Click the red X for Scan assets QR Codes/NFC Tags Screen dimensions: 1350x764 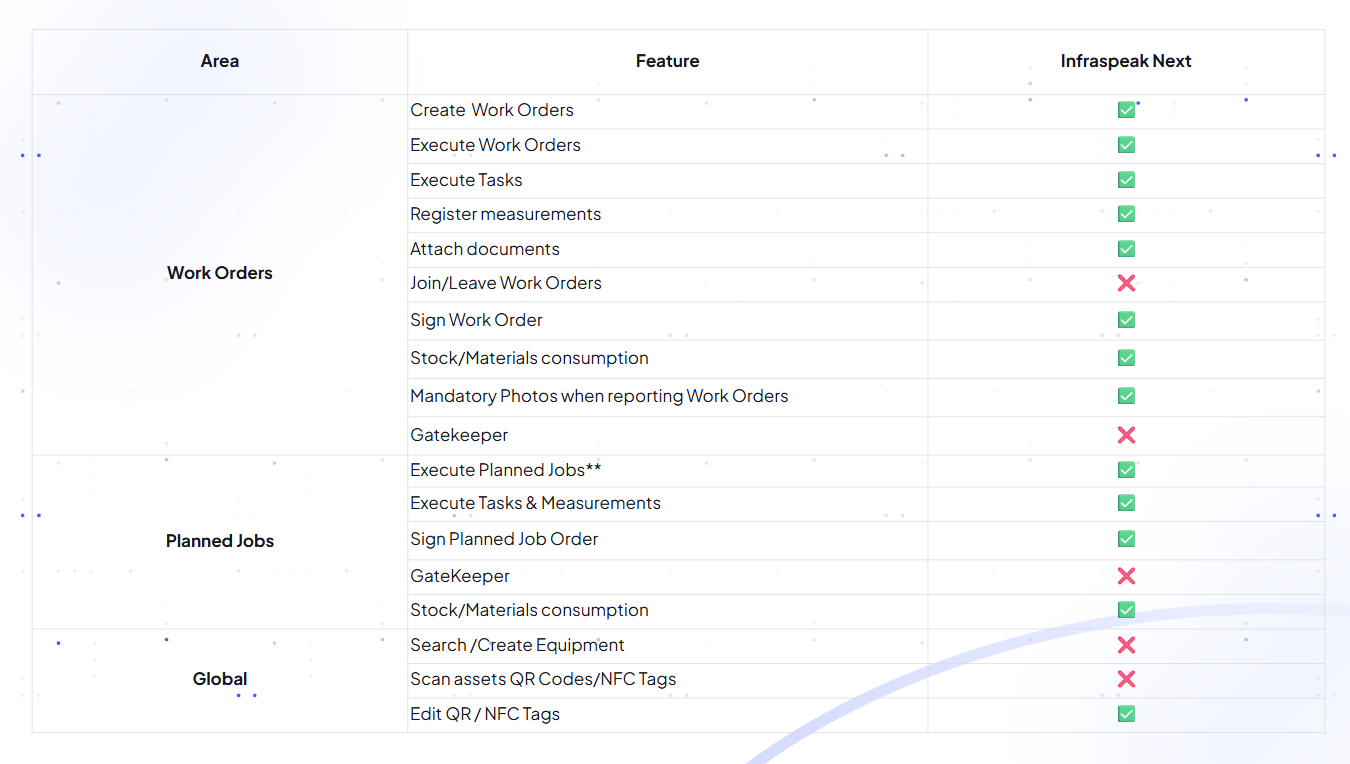(1126, 679)
